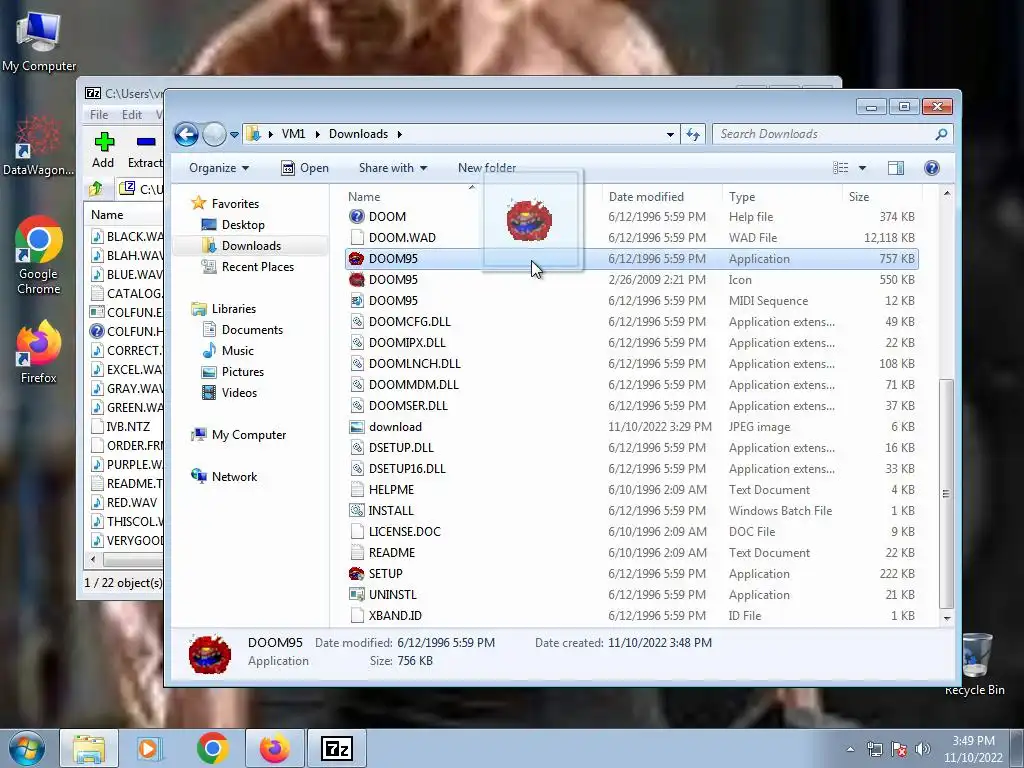Click the Libraries heading in sidebar
Screen dimensions: 1024x768
click(x=223, y=309)
